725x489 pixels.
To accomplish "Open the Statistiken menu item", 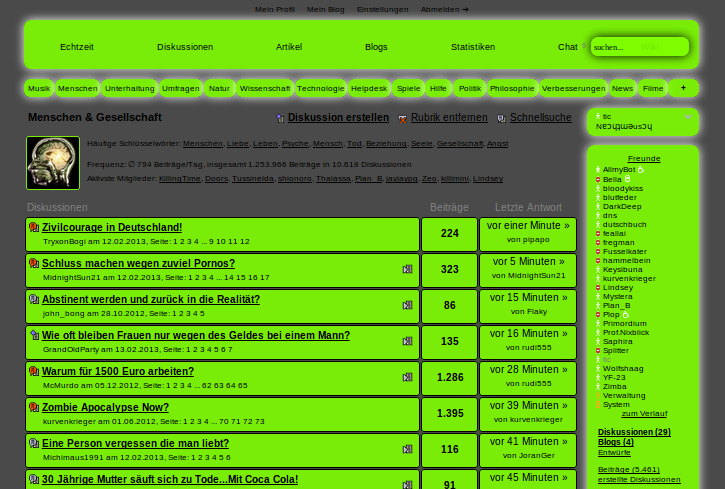I will tap(472, 47).
